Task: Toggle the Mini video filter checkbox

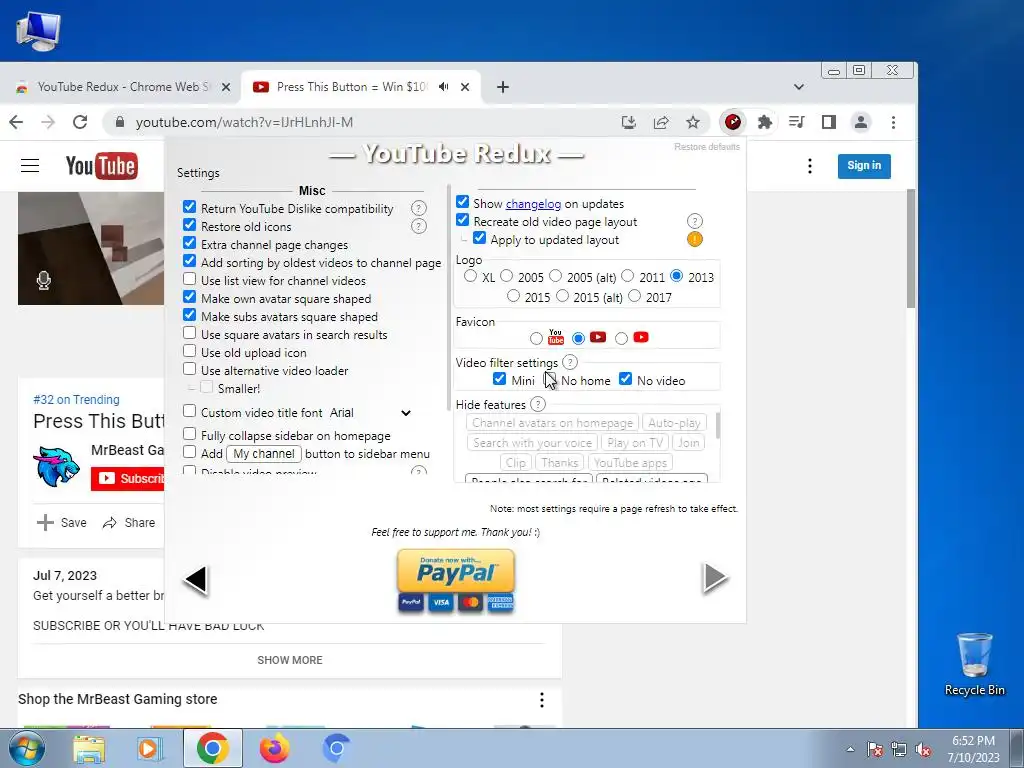Action: coord(500,379)
